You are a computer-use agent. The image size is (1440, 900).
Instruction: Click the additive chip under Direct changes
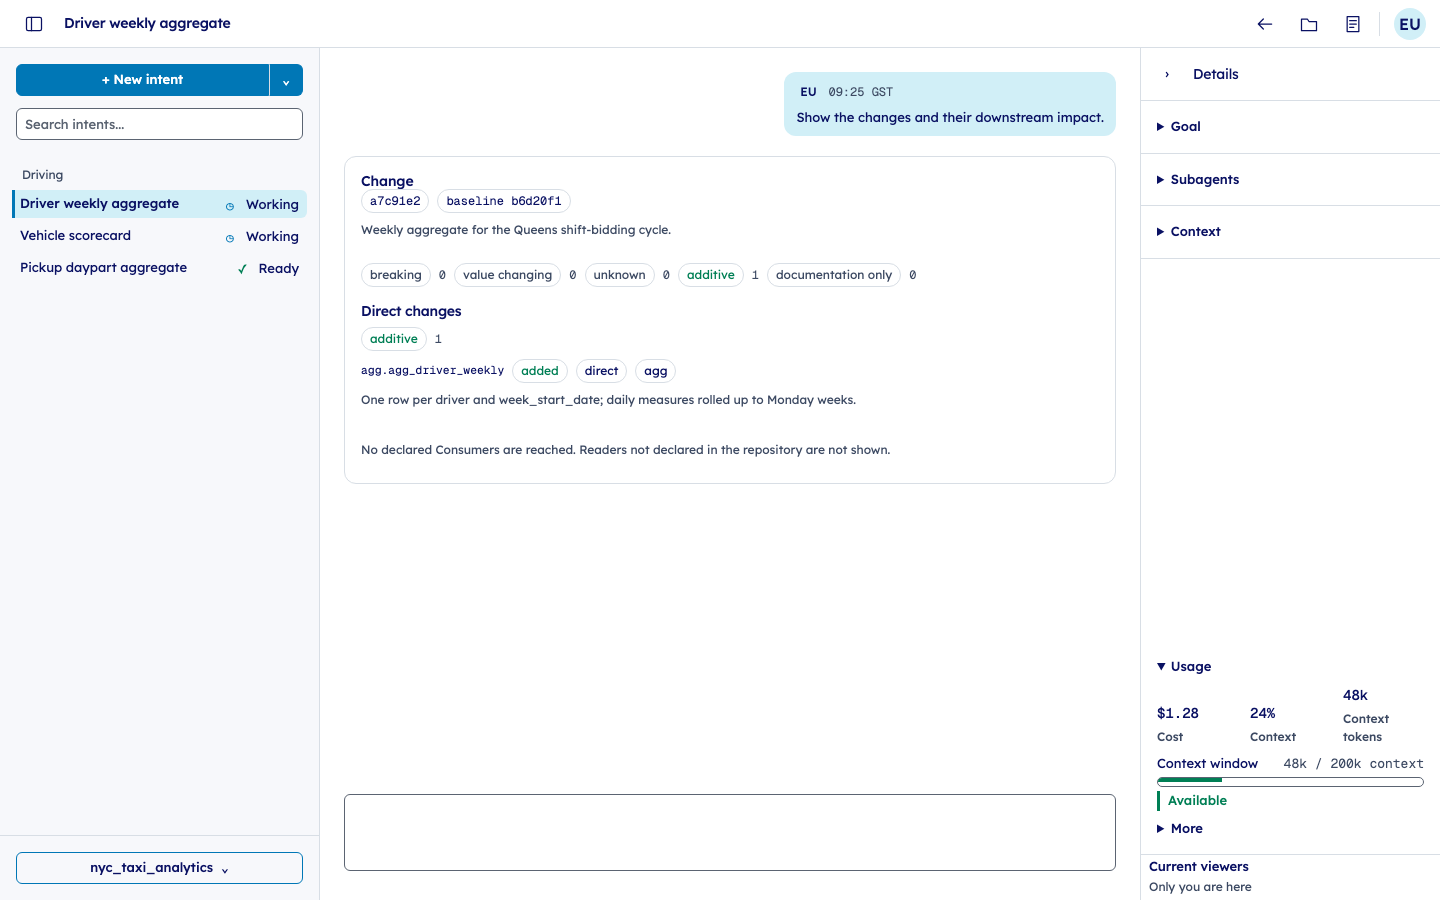point(394,339)
